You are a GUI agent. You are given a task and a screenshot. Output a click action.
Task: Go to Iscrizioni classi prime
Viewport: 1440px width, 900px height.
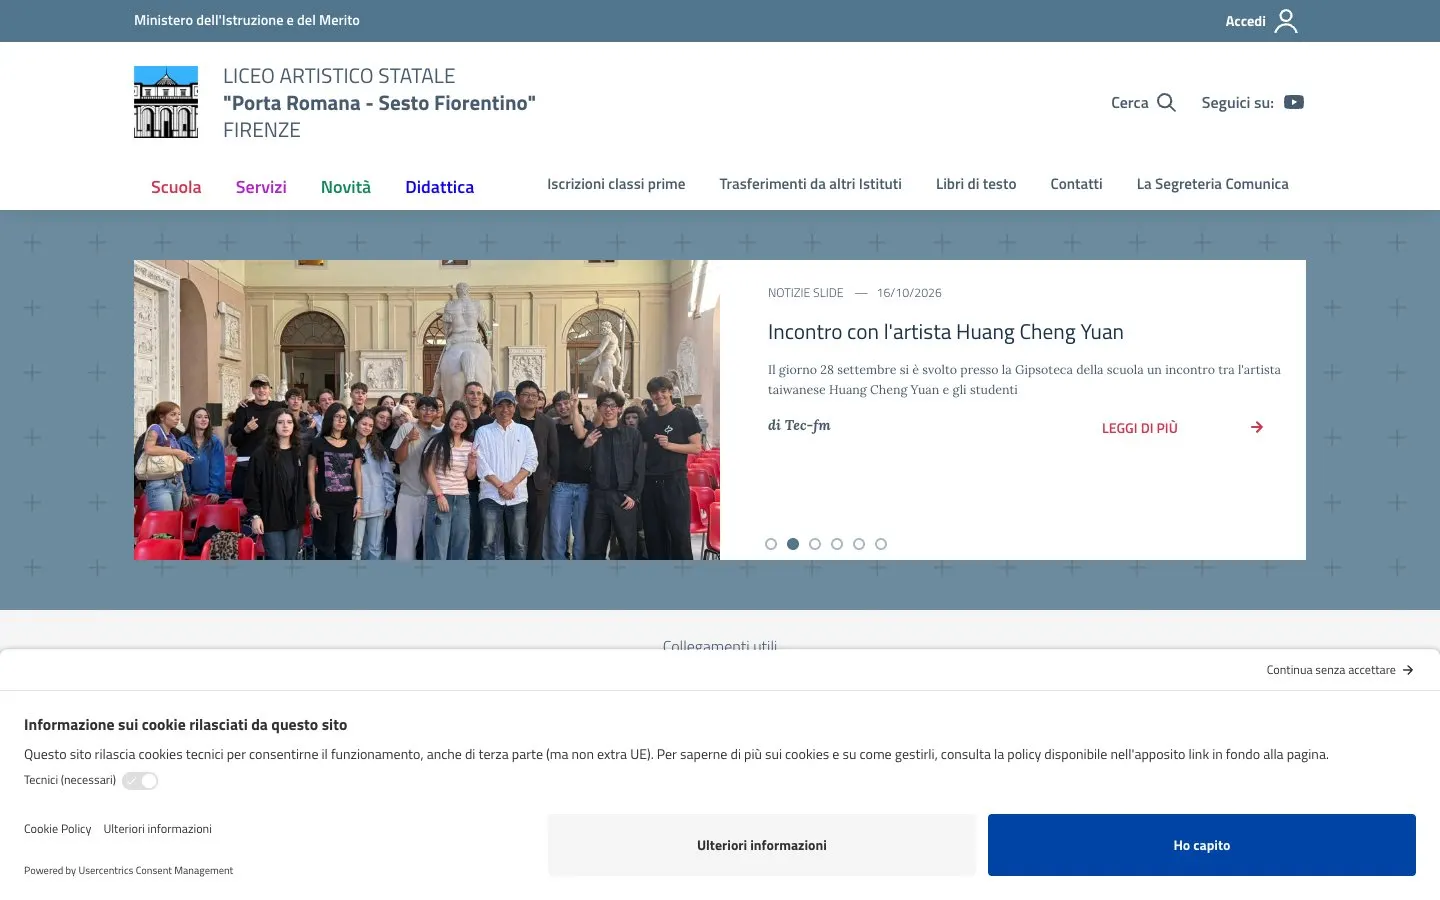point(616,184)
